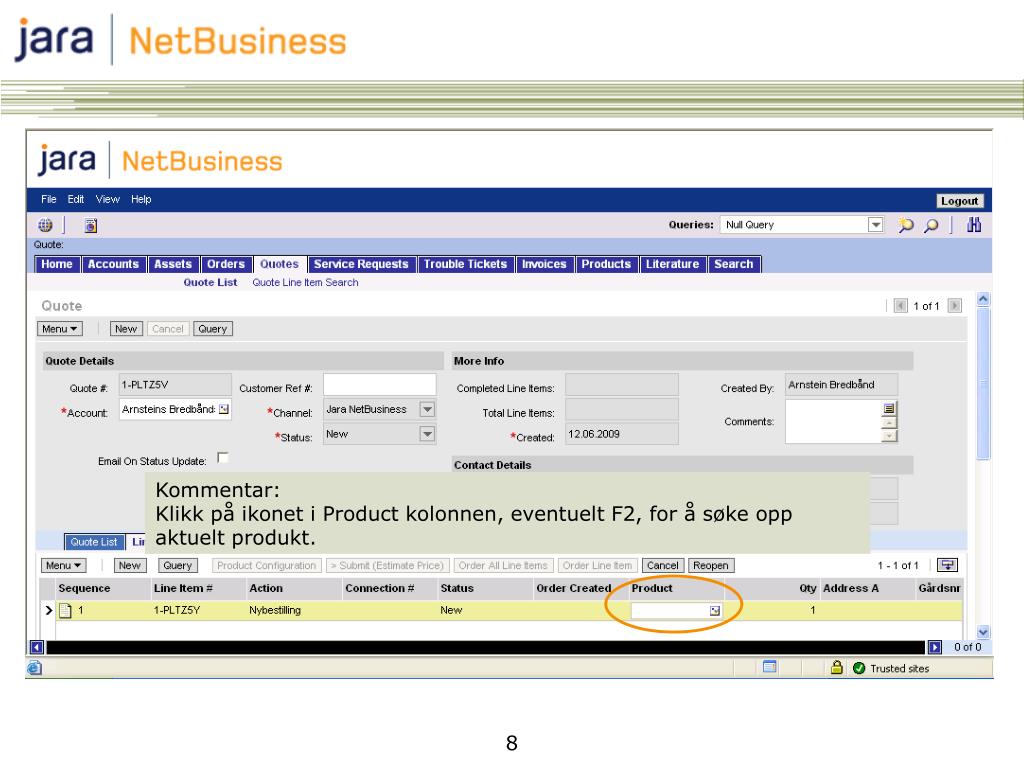Viewport: 1024px width, 768px height.
Task: Switch to the Invoices tab
Action: pos(544,264)
